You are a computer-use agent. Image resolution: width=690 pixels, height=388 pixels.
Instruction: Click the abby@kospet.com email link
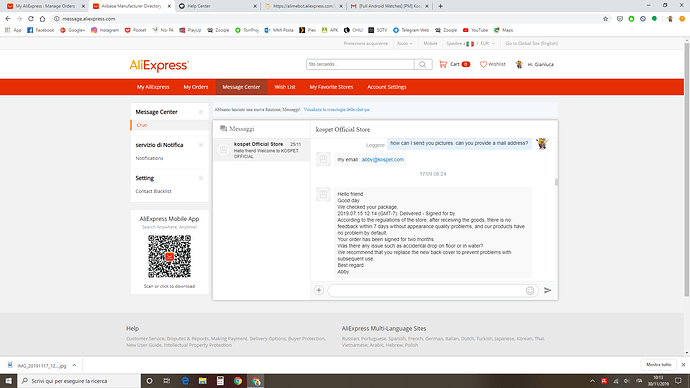click(383, 160)
